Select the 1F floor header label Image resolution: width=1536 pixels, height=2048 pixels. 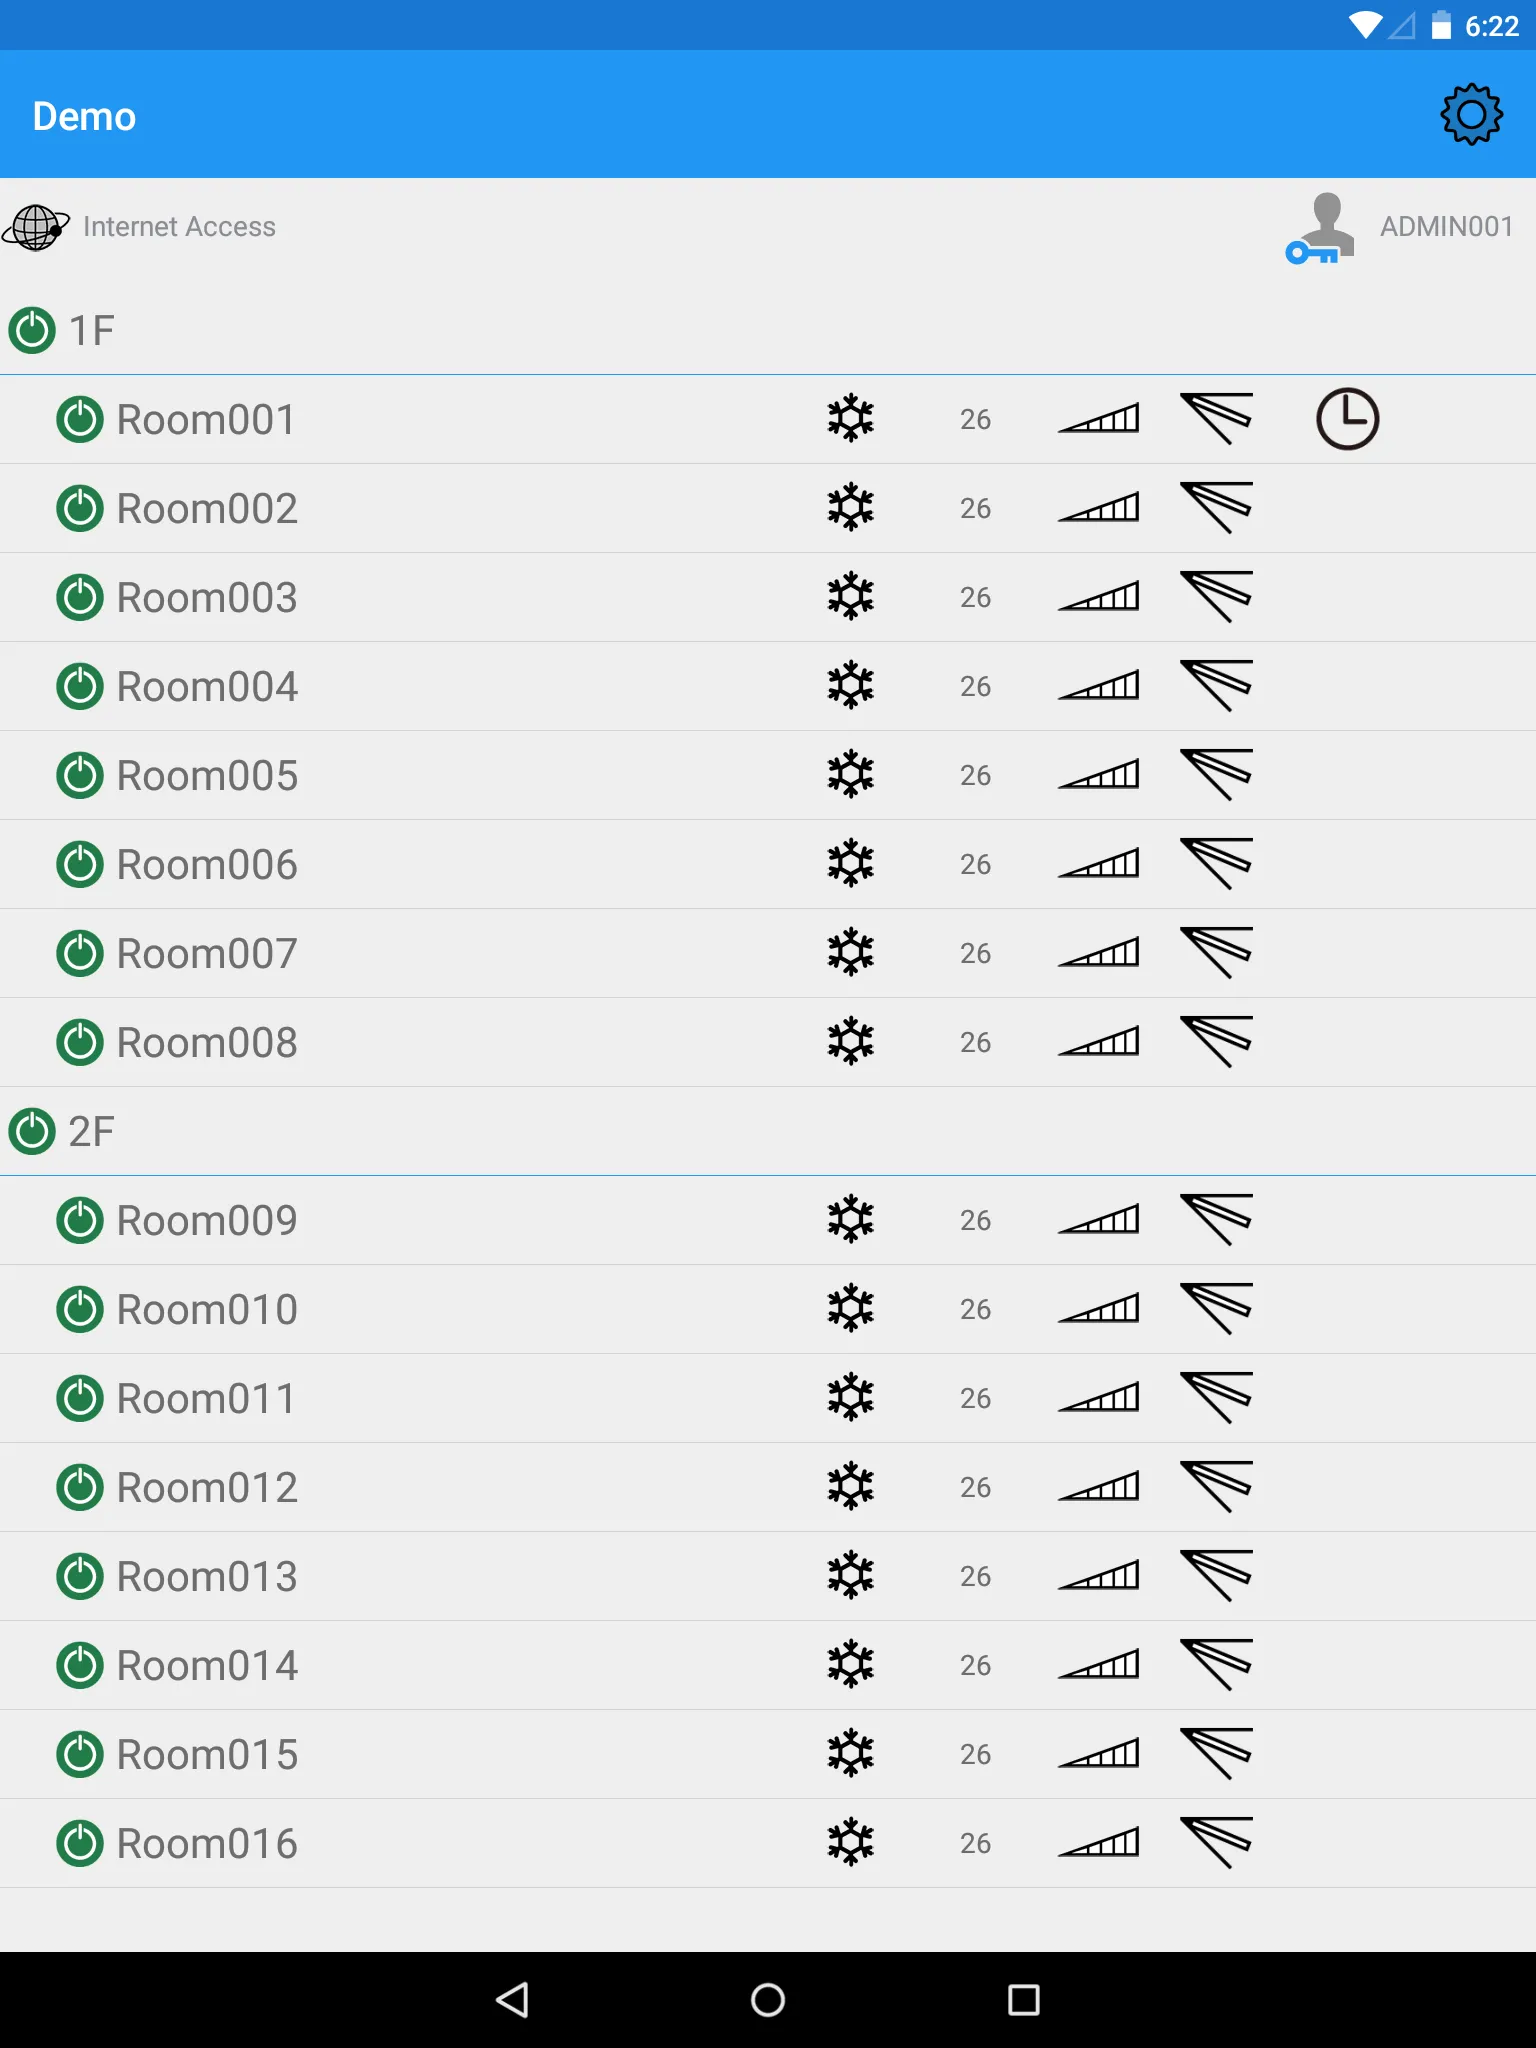91,331
